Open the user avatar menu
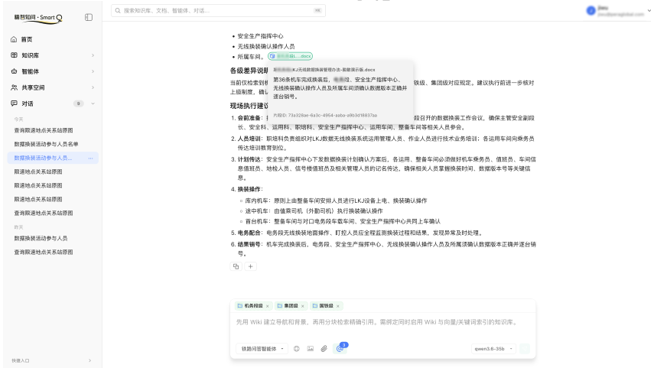This screenshot has width=651, height=372. (x=591, y=11)
